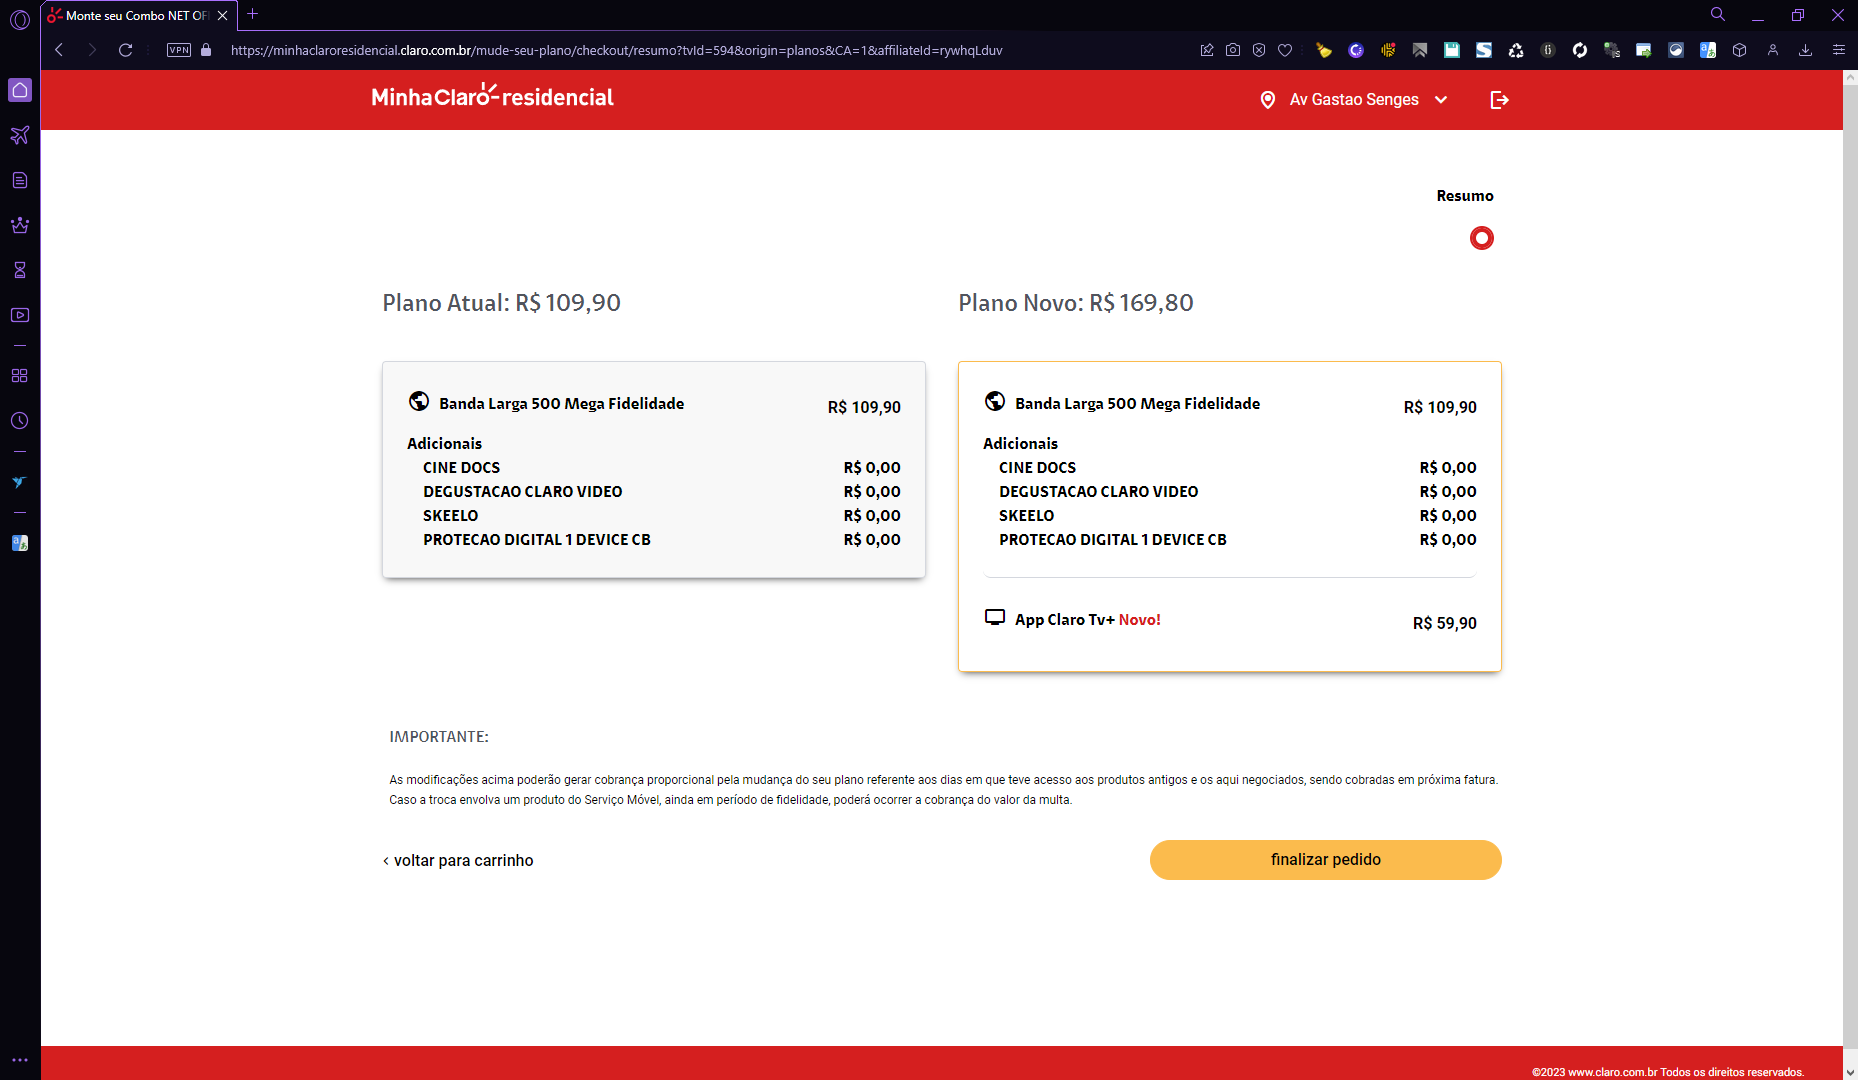Click the logout icon in the header

coord(1499,100)
